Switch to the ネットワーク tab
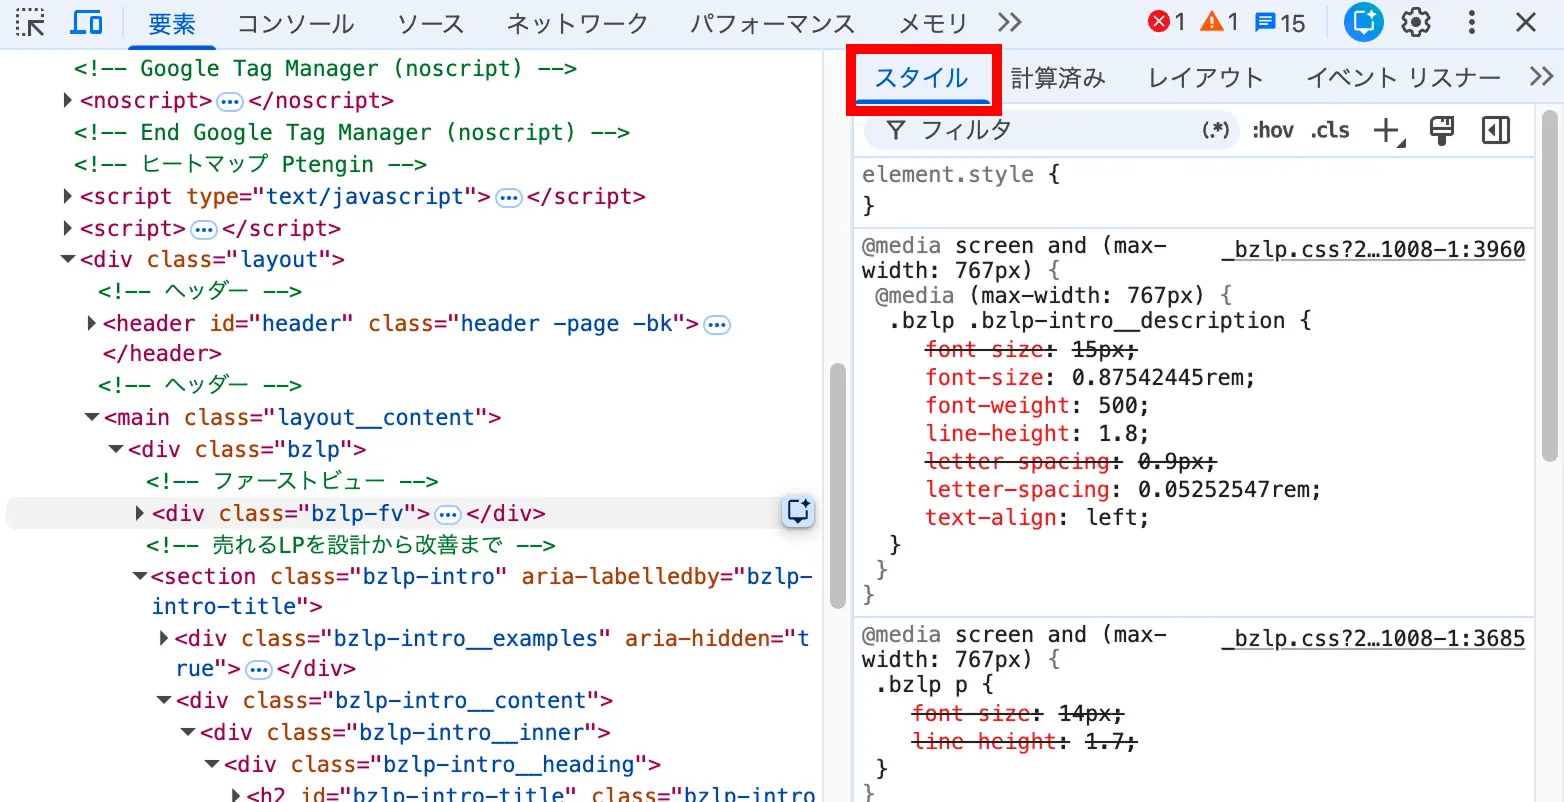The width and height of the screenshot is (1564, 802). click(577, 23)
